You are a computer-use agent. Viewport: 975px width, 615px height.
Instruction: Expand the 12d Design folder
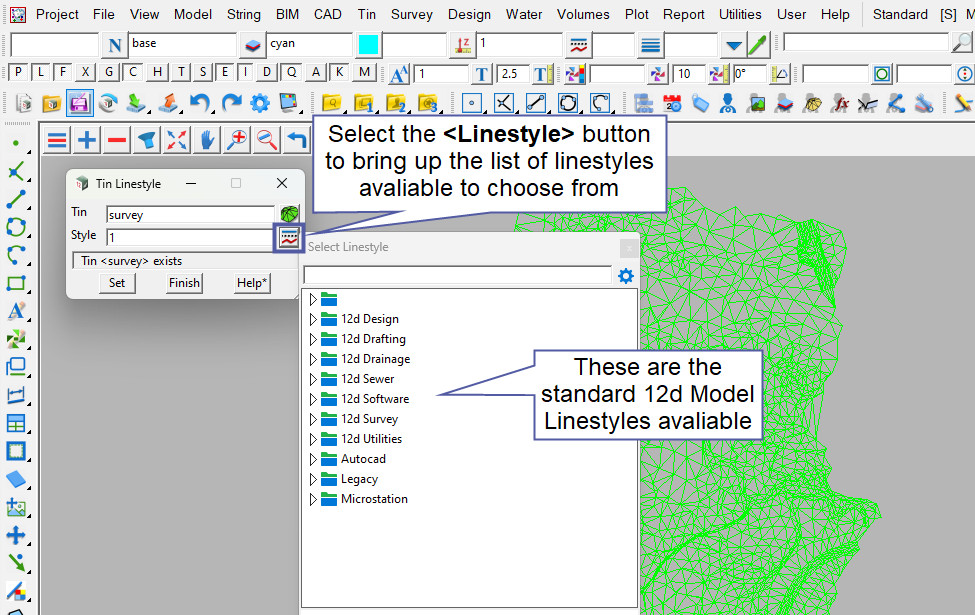313,319
